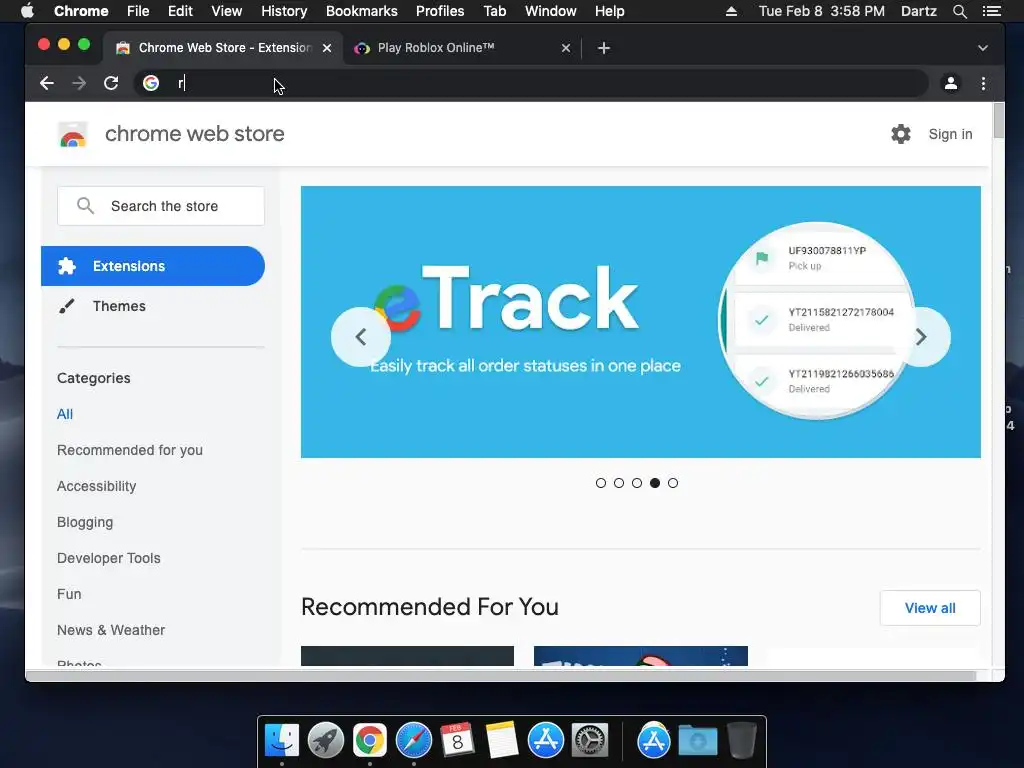Open the Apple menu
Viewport: 1024px width, 768px height.
pyautogui.click(x=27, y=11)
